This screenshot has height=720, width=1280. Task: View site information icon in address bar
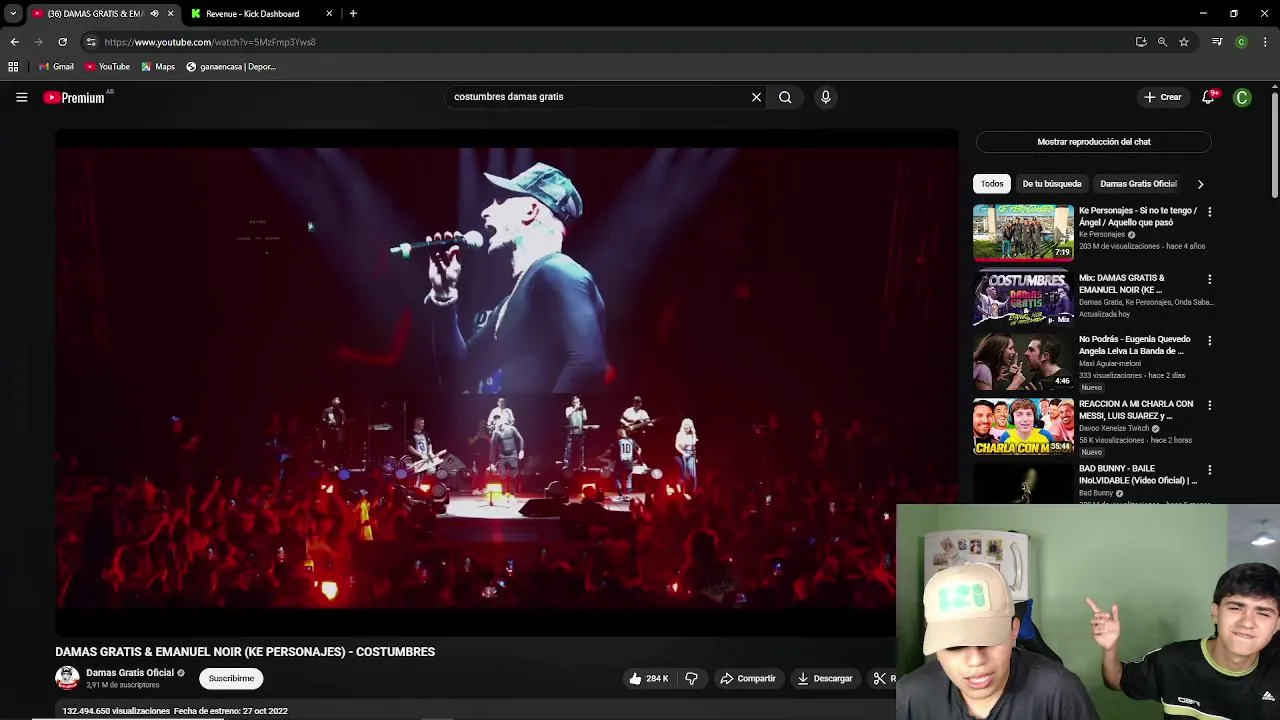tap(91, 42)
